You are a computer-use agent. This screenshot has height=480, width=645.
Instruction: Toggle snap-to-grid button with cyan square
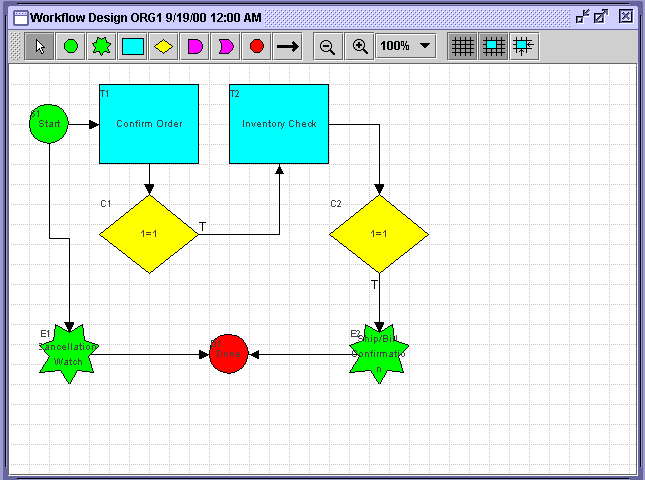493,46
